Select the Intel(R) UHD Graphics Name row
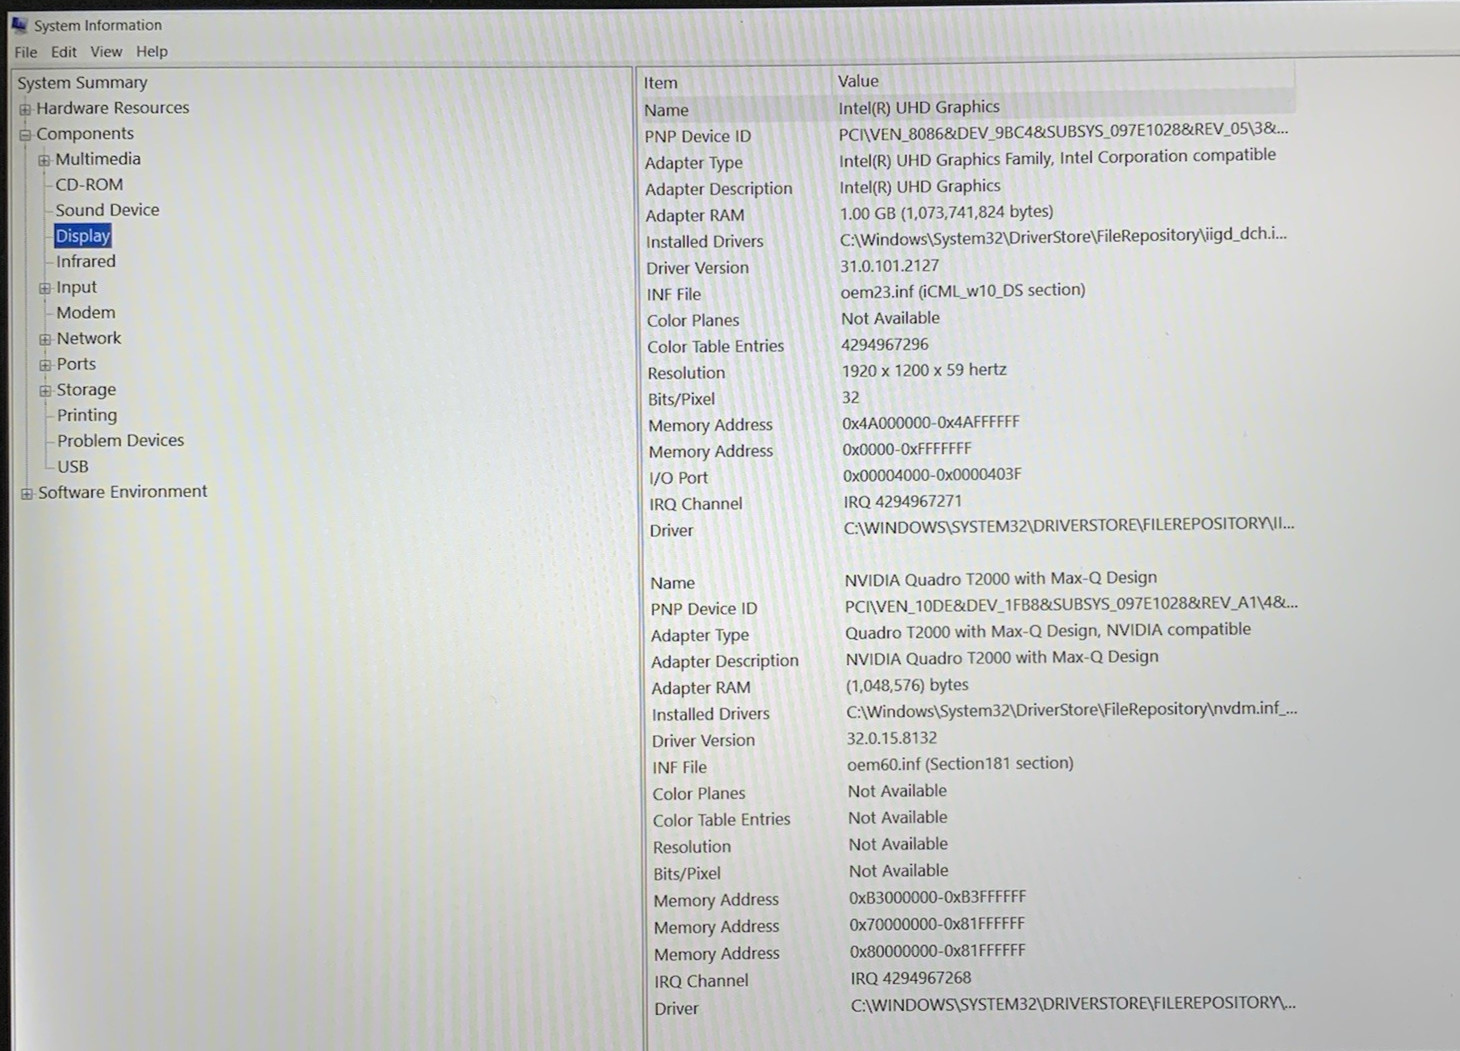 967,108
